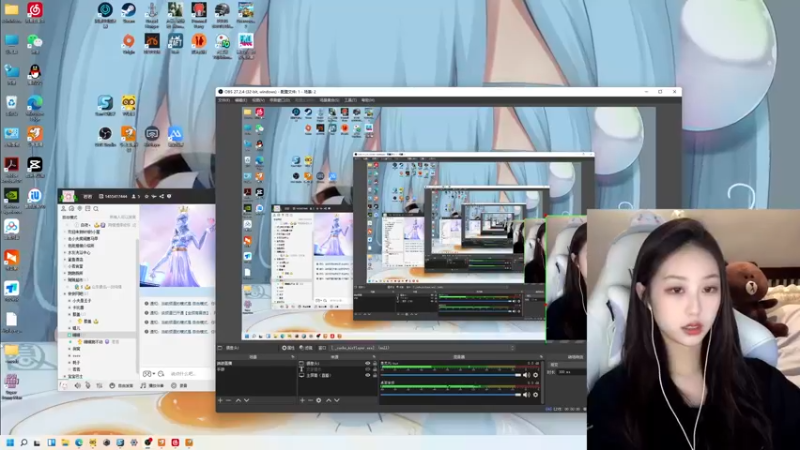Open the taskbar search icon
This screenshot has height=450, width=800.
(23, 442)
